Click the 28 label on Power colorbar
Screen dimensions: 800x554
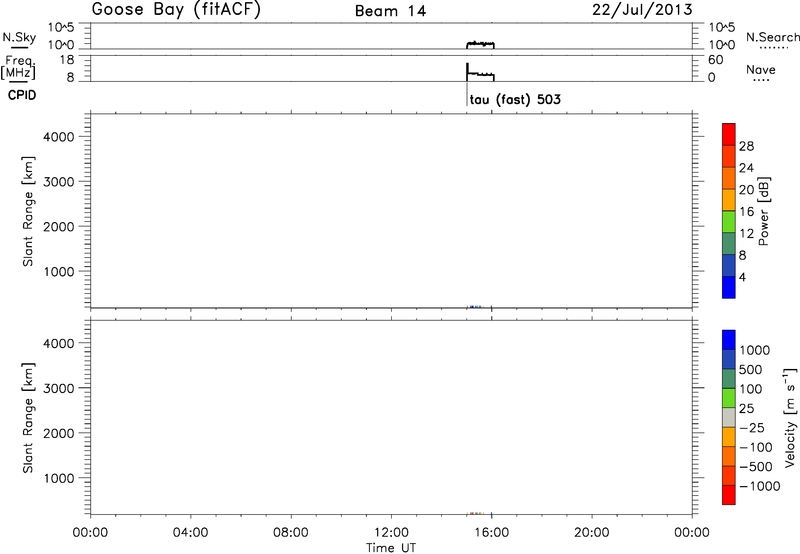point(746,146)
